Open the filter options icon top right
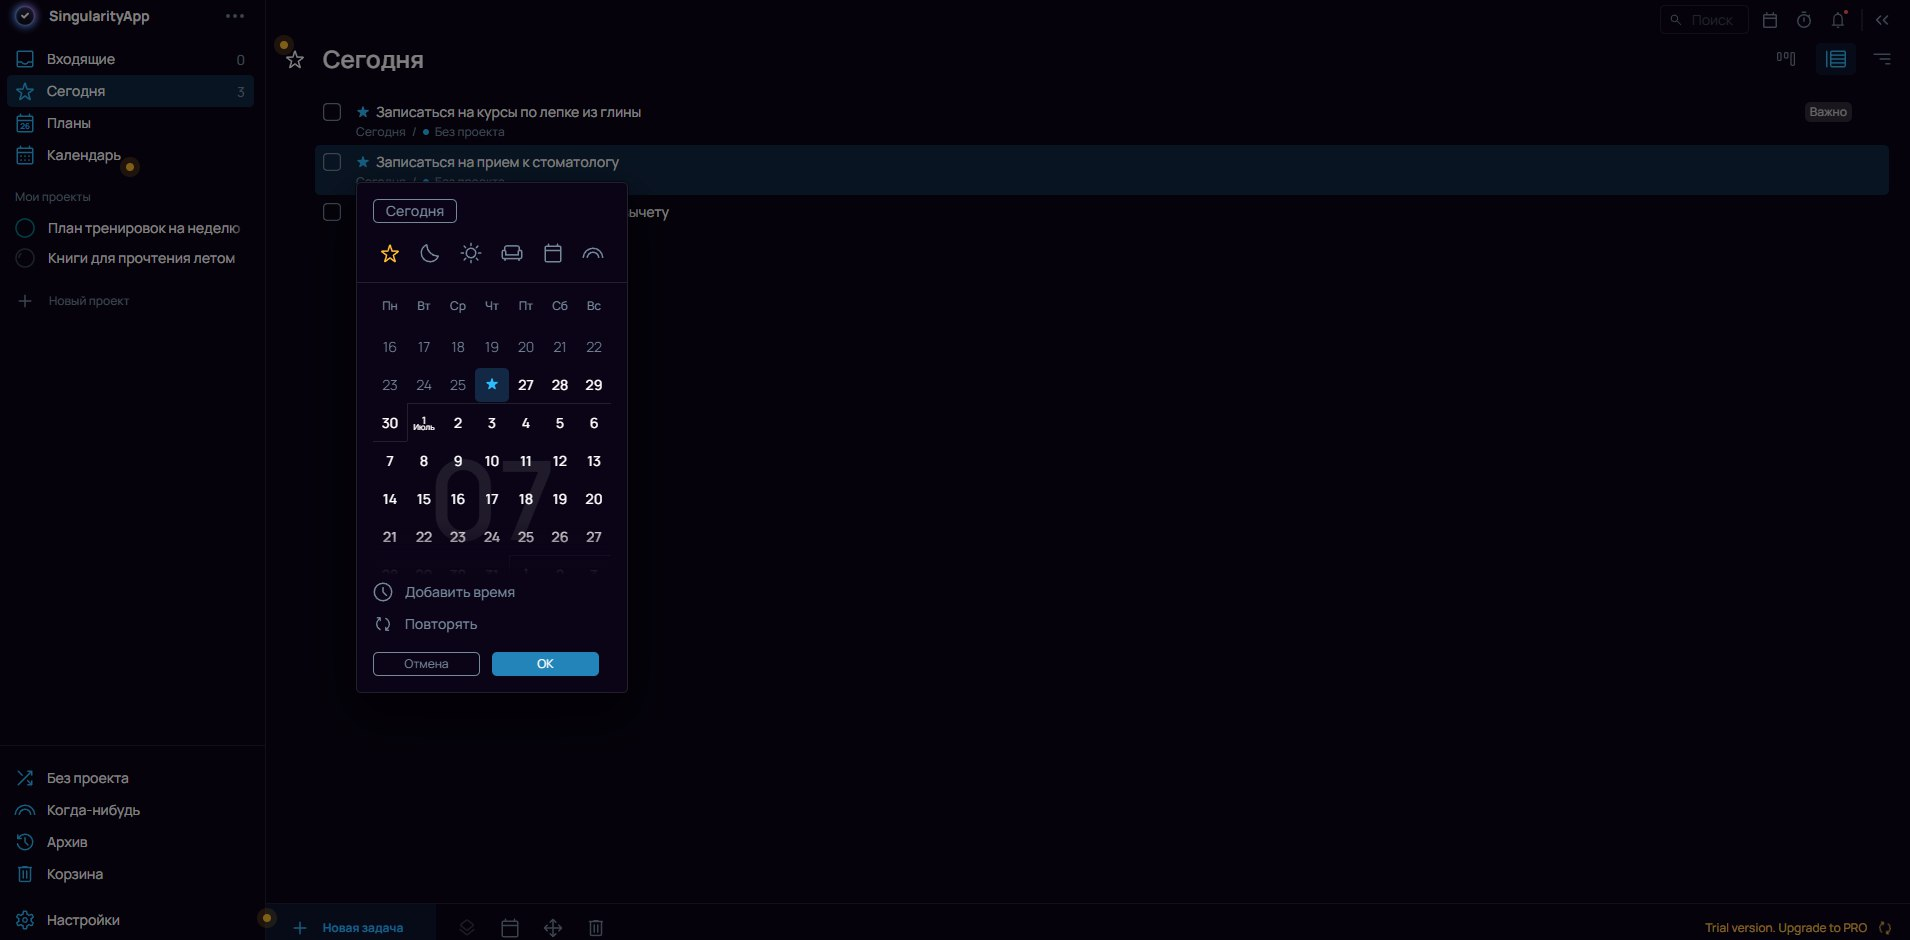Image resolution: width=1910 pixels, height=940 pixels. pyautogui.click(x=1882, y=59)
